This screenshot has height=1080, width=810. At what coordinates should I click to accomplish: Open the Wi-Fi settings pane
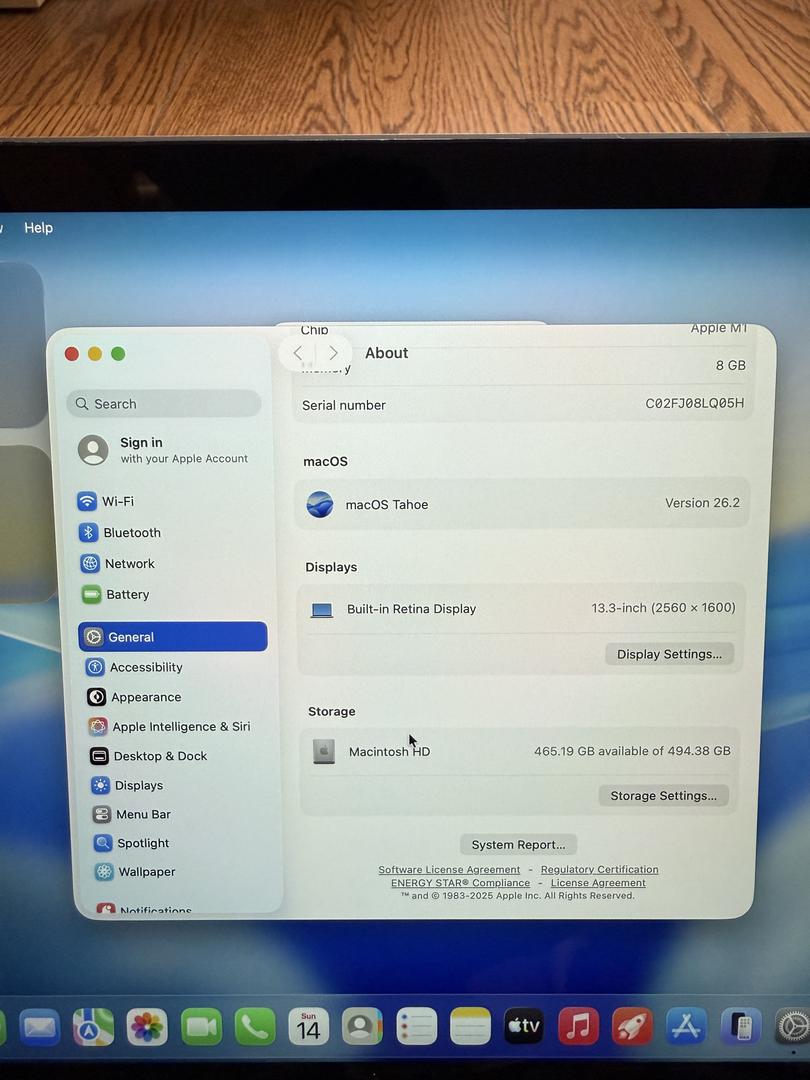(x=116, y=501)
